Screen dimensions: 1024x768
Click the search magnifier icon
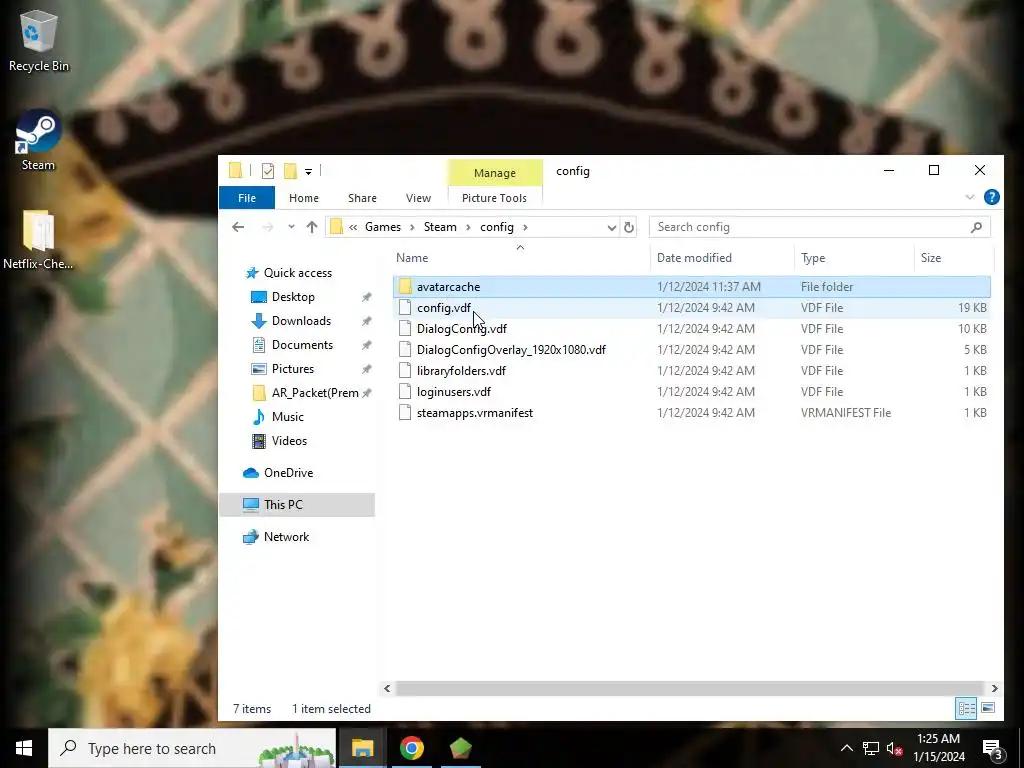[x=976, y=227]
